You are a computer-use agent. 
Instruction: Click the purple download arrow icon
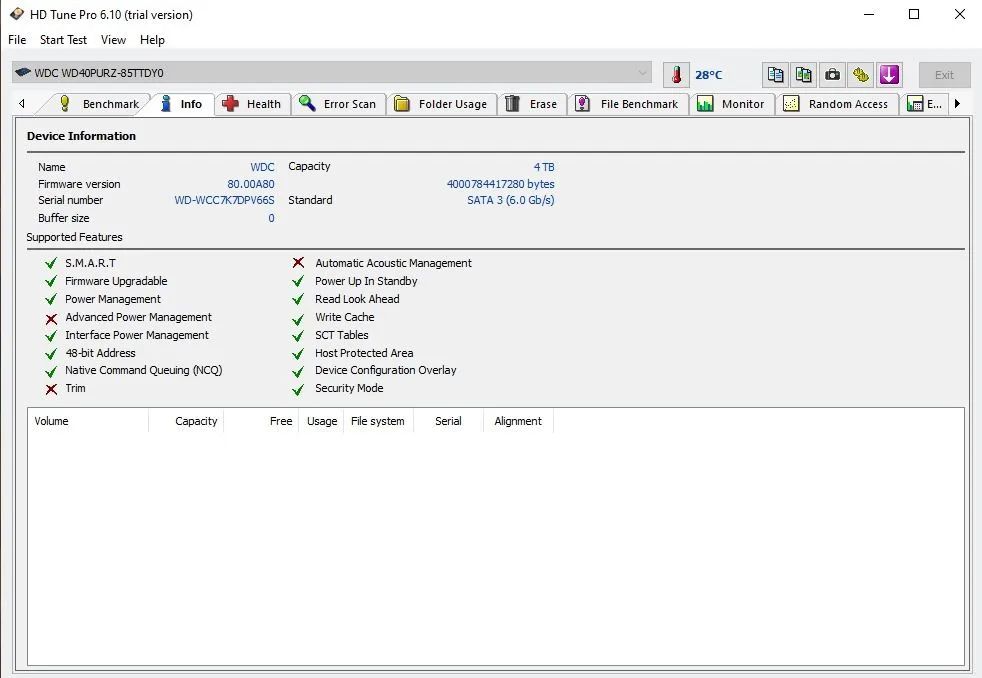[889, 74]
